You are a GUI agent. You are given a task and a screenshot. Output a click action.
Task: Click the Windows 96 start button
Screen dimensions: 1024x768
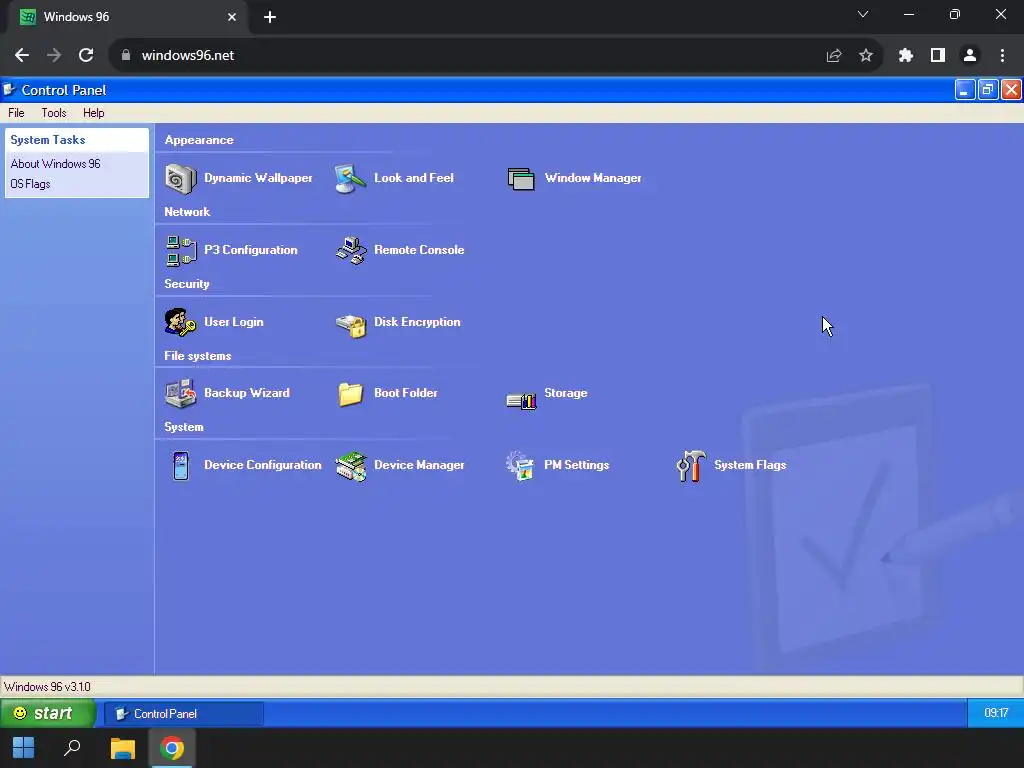pos(46,713)
